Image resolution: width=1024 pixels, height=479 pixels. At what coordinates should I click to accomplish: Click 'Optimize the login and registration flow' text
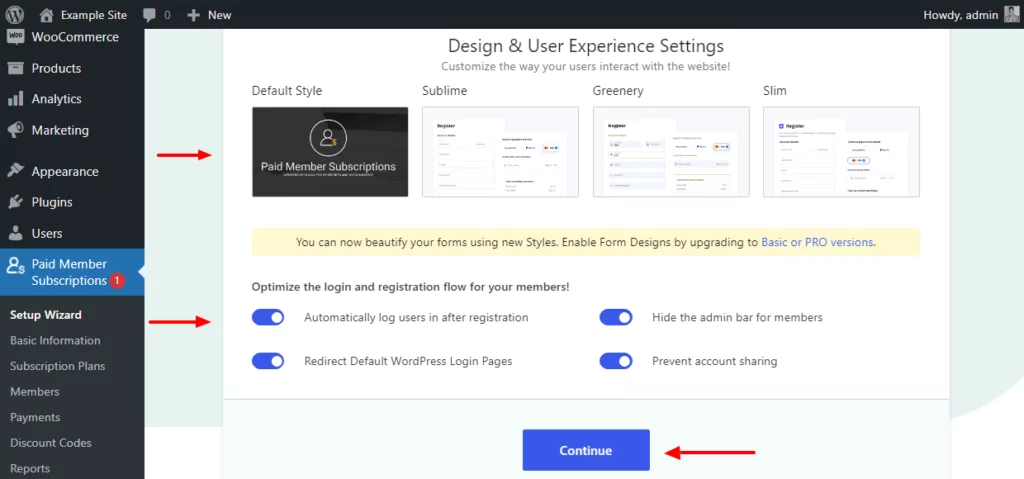pyautogui.click(x=411, y=286)
